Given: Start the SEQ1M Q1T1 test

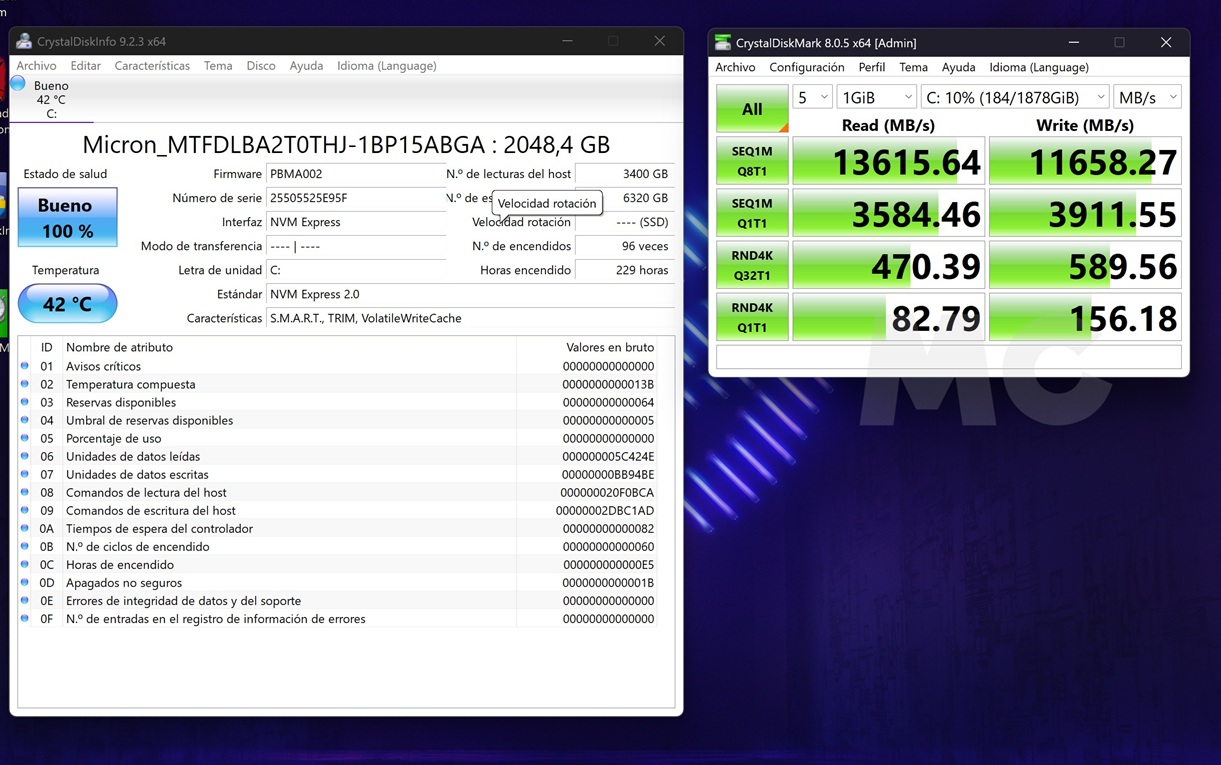Looking at the screenshot, I should [752, 213].
